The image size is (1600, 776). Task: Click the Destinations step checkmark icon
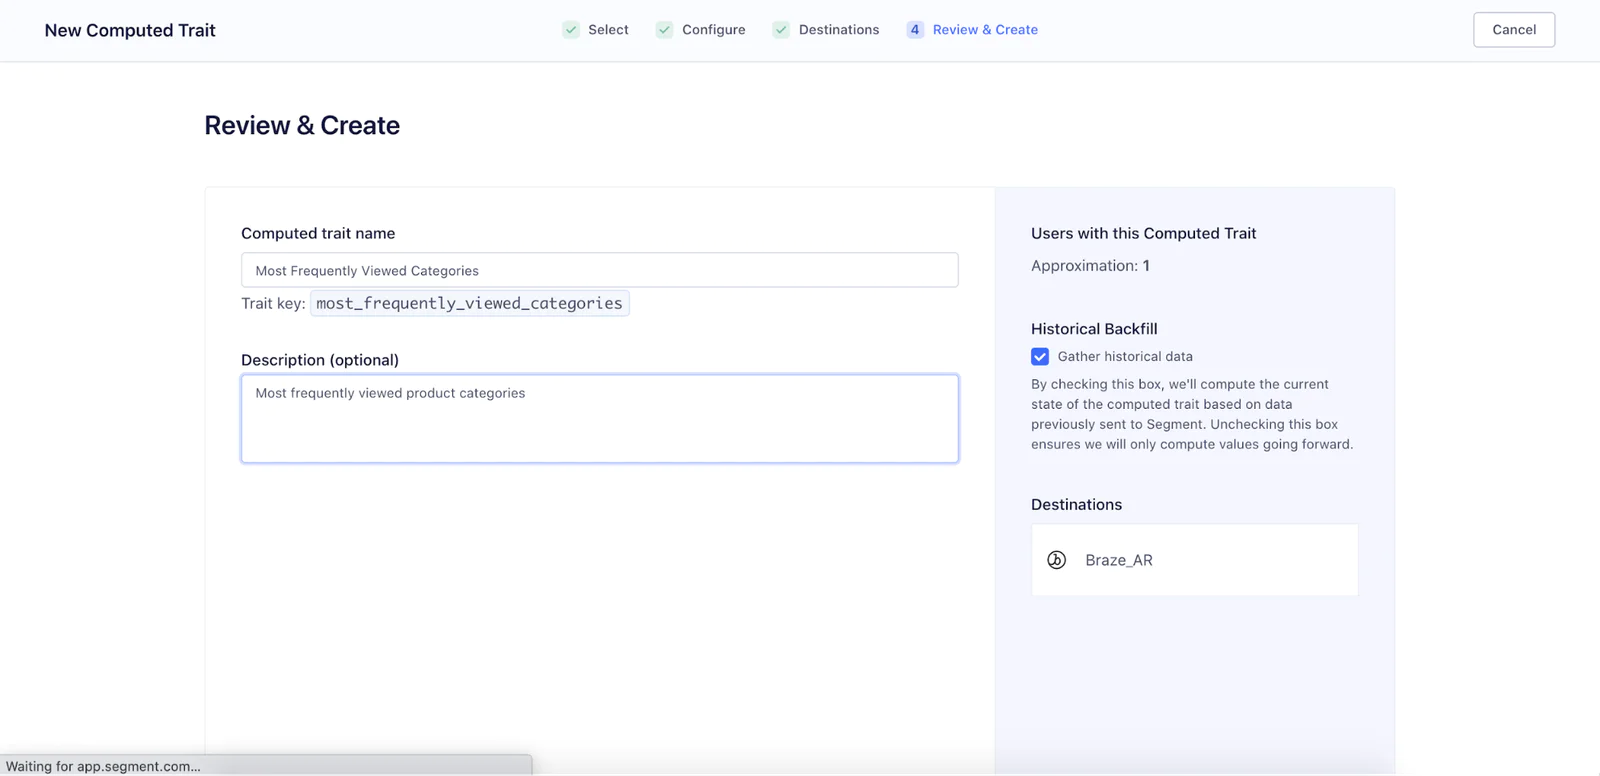pyautogui.click(x=781, y=30)
